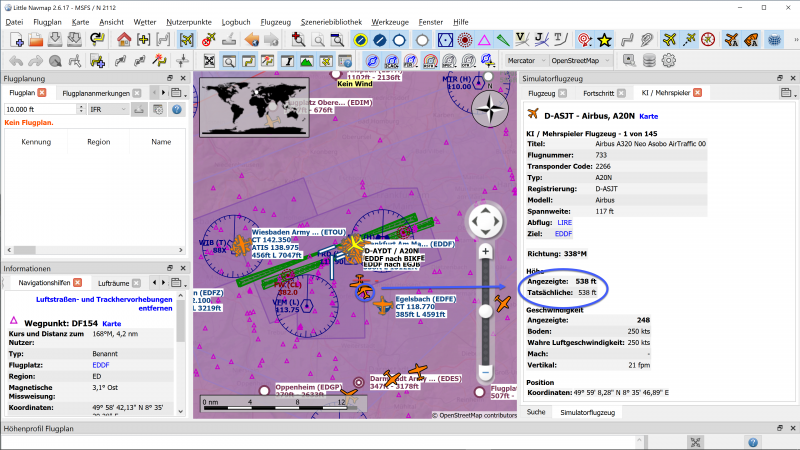Open ICAO airspaces dropdown icon

click(392, 61)
